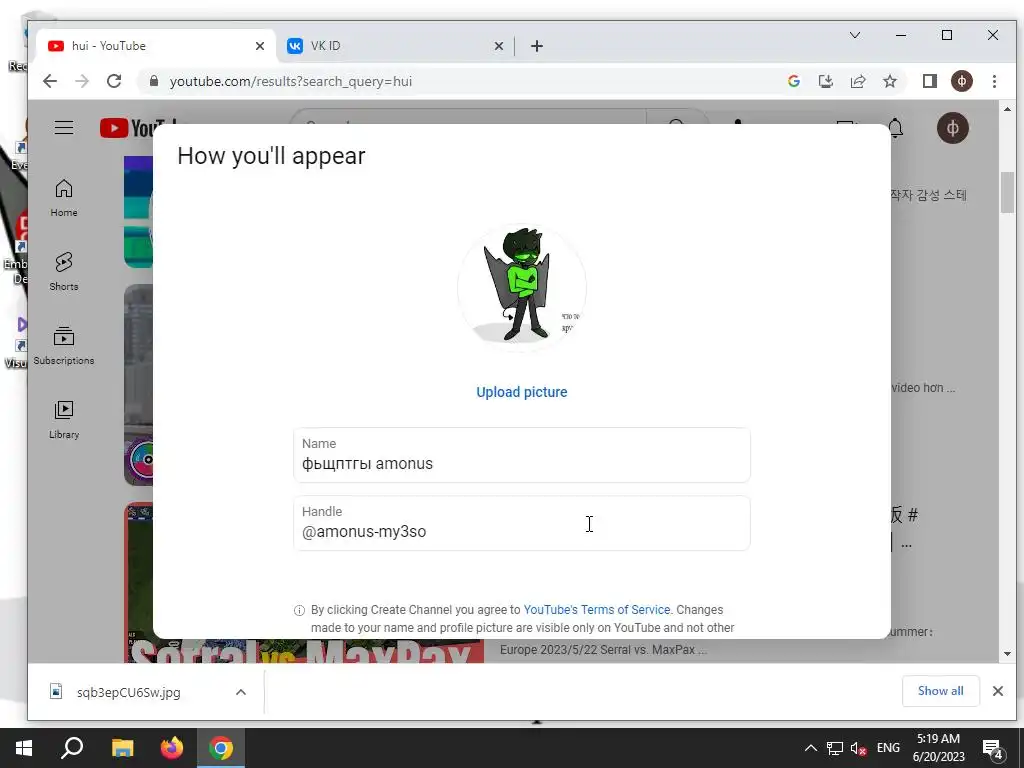The width and height of the screenshot is (1024, 768).
Task: Click the Upload picture link
Action: 522,392
